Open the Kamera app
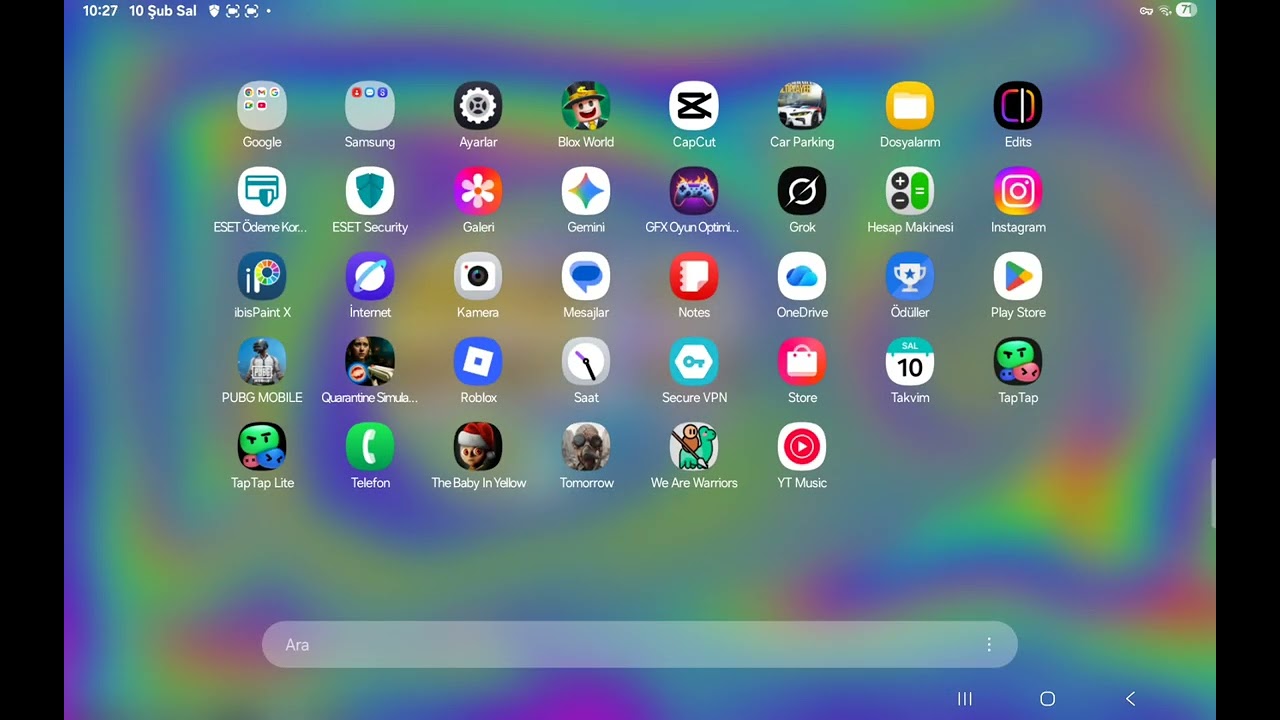Viewport: 1280px width, 720px height. [x=478, y=276]
